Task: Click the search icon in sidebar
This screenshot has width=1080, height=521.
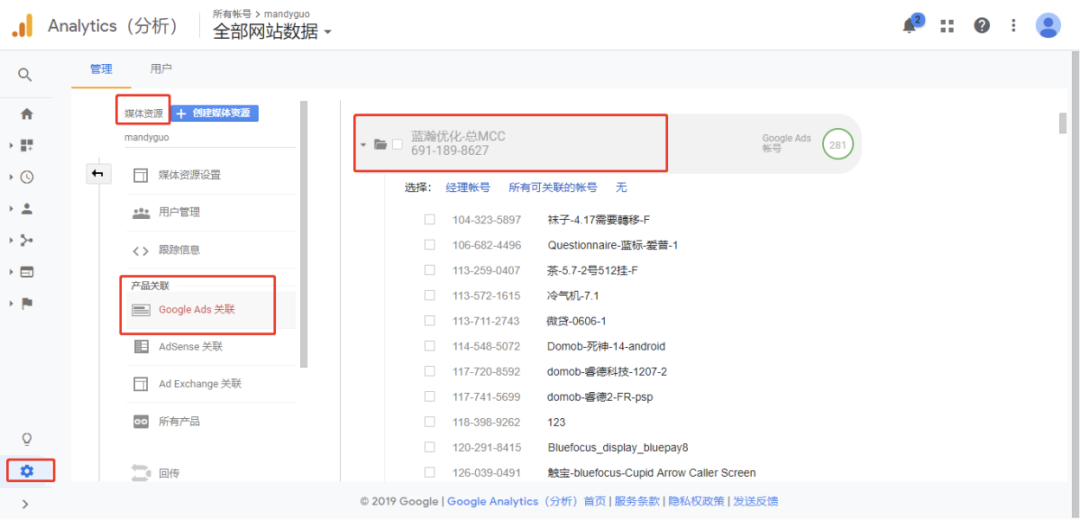Action: coord(25,74)
